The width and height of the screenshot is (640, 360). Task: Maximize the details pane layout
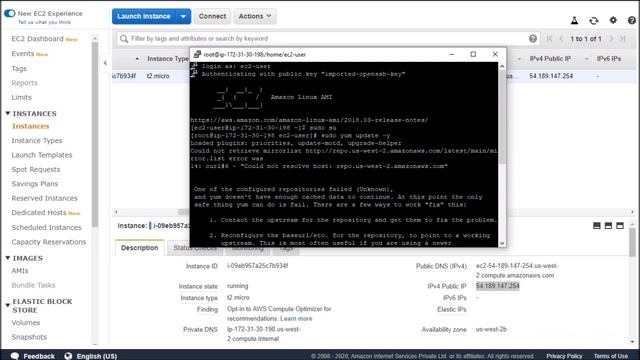coord(620,226)
